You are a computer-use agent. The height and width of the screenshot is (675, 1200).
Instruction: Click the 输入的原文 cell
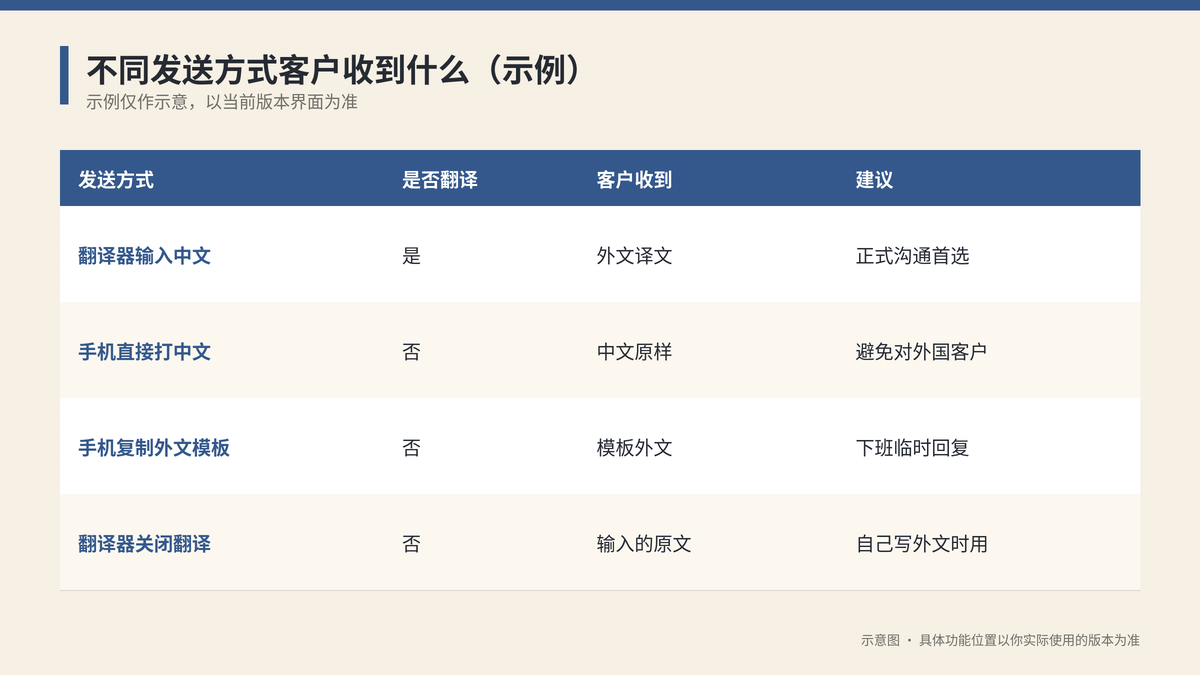click(644, 544)
